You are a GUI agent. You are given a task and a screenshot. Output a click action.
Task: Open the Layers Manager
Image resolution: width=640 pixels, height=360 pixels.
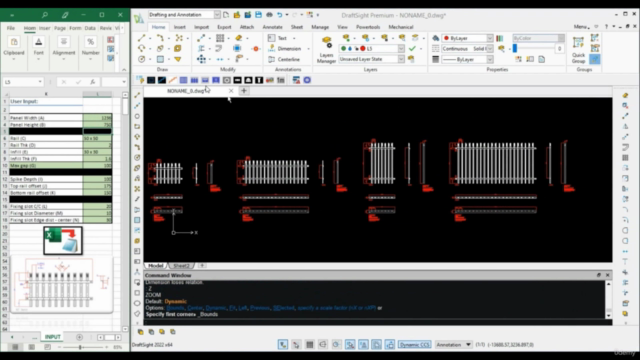pos(326,49)
